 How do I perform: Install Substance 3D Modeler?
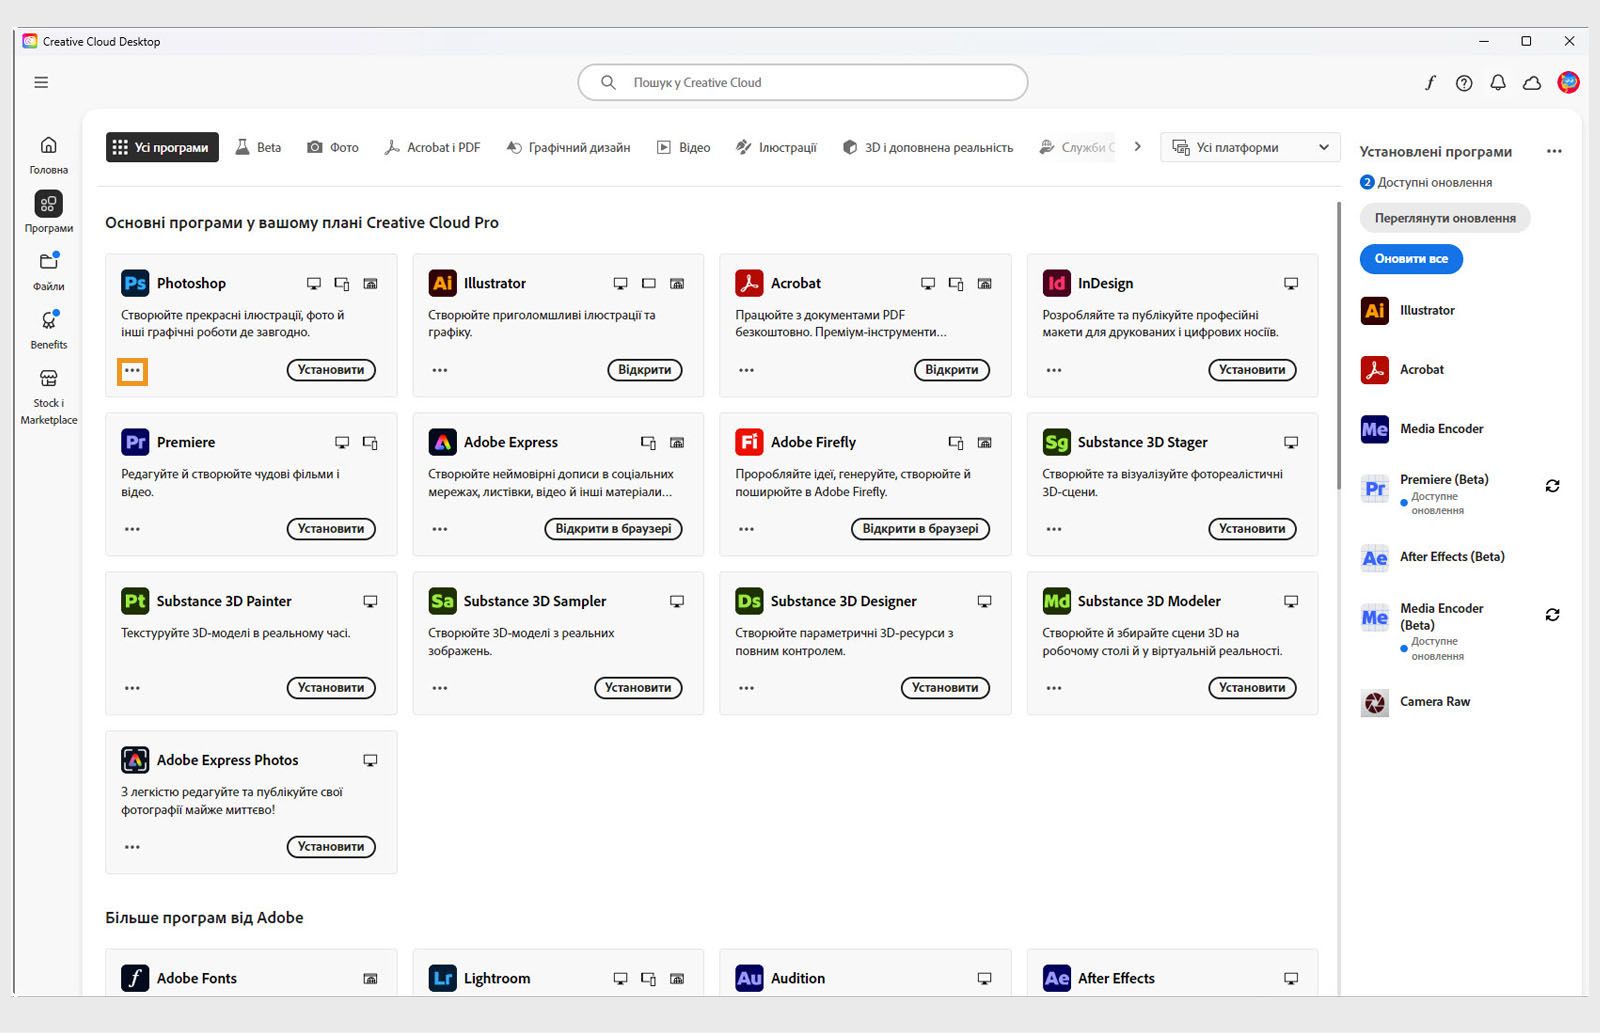click(1252, 688)
